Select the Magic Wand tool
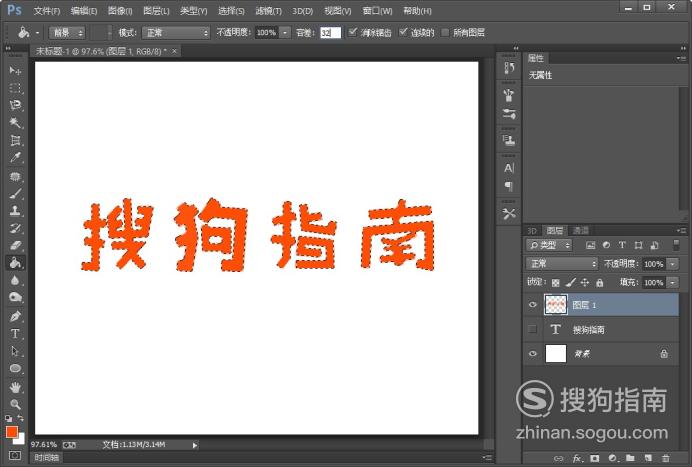 pyautogui.click(x=15, y=122)
